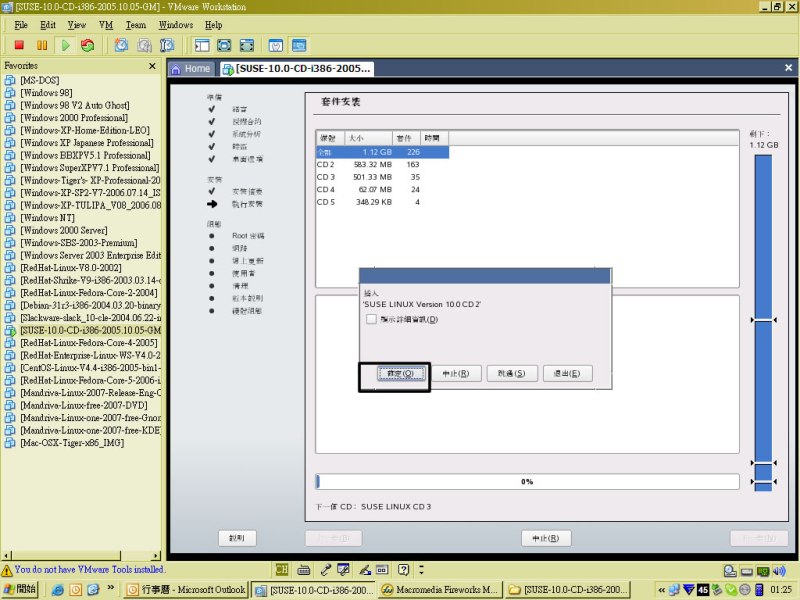Image resolution: width=800 pixels, height=600 pixels.
Task: Open the Edit menu
Action: tap(48, 25)
